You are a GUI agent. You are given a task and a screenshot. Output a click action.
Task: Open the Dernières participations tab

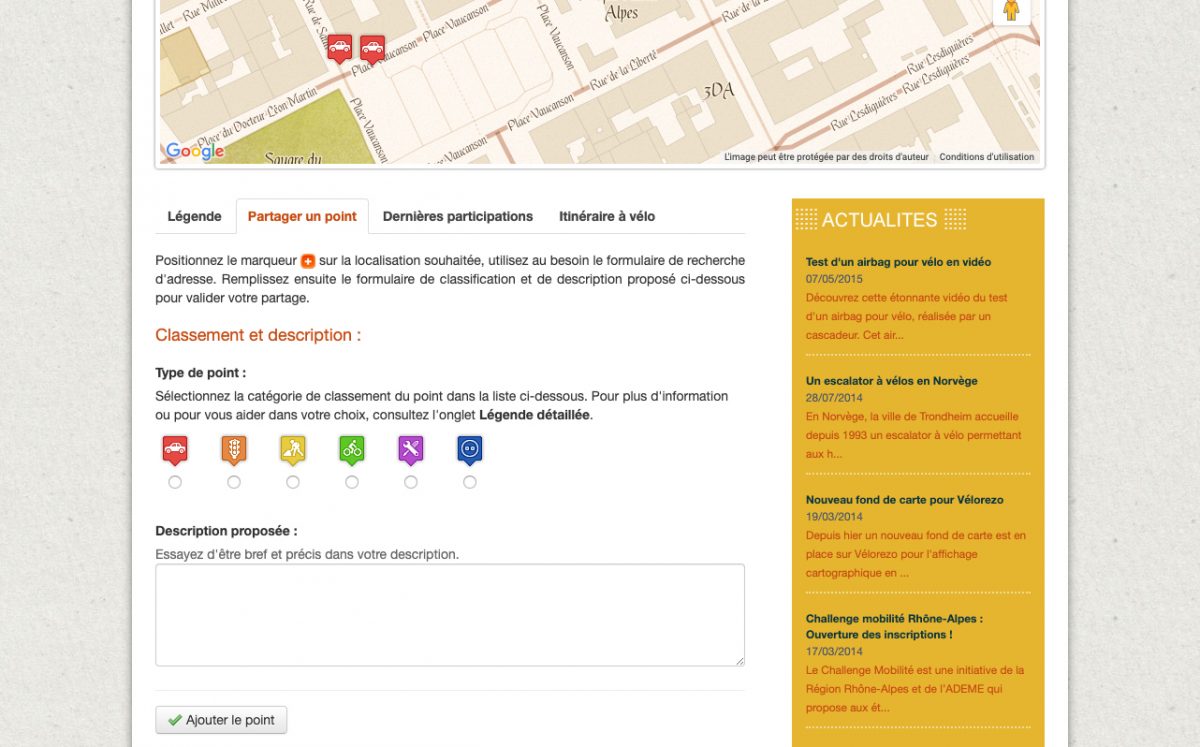tap(458, 216)
